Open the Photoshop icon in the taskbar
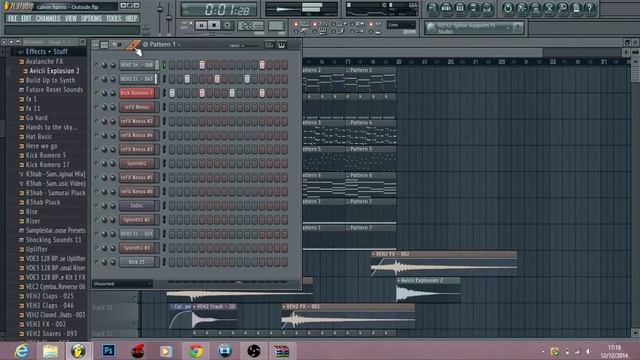This screenshot has width=640, height=360. coord(109,351)
